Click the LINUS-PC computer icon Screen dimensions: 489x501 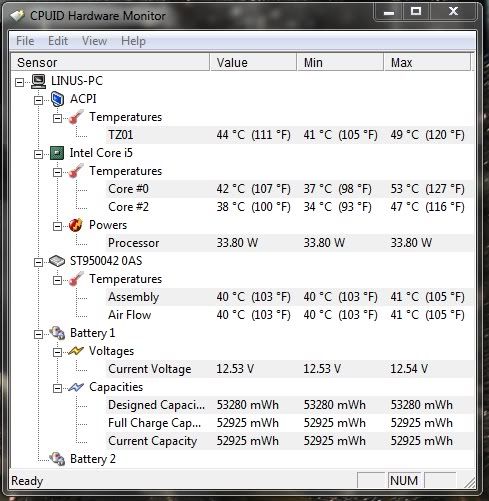pyautogui.click(x=38, y=81)
